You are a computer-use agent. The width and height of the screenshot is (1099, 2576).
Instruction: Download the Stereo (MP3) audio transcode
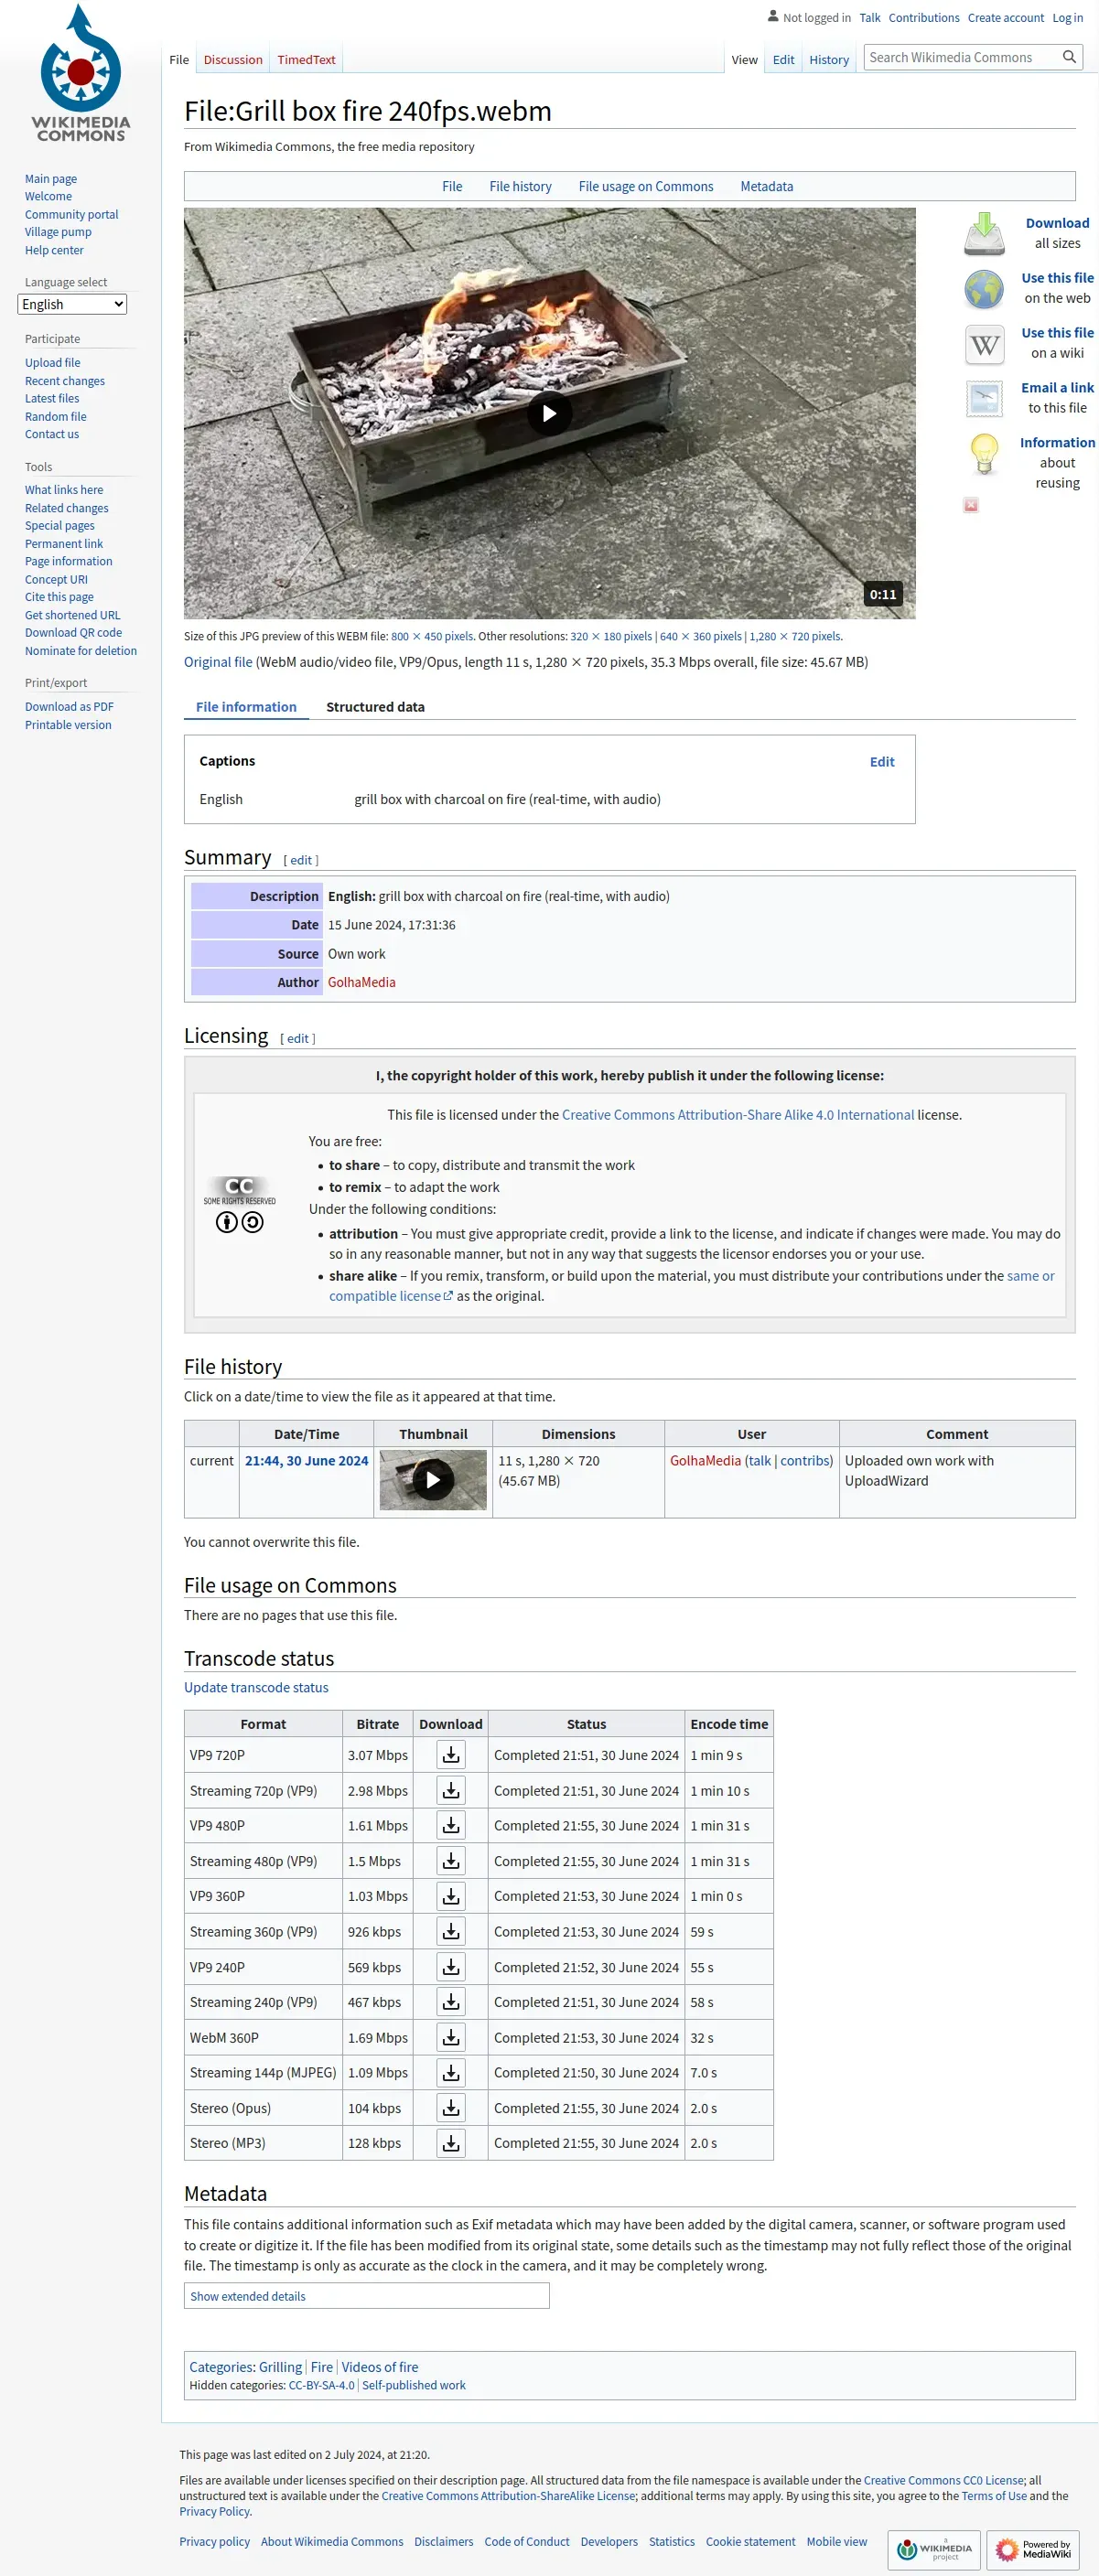pyautogui.click(x=451, y=2143)
